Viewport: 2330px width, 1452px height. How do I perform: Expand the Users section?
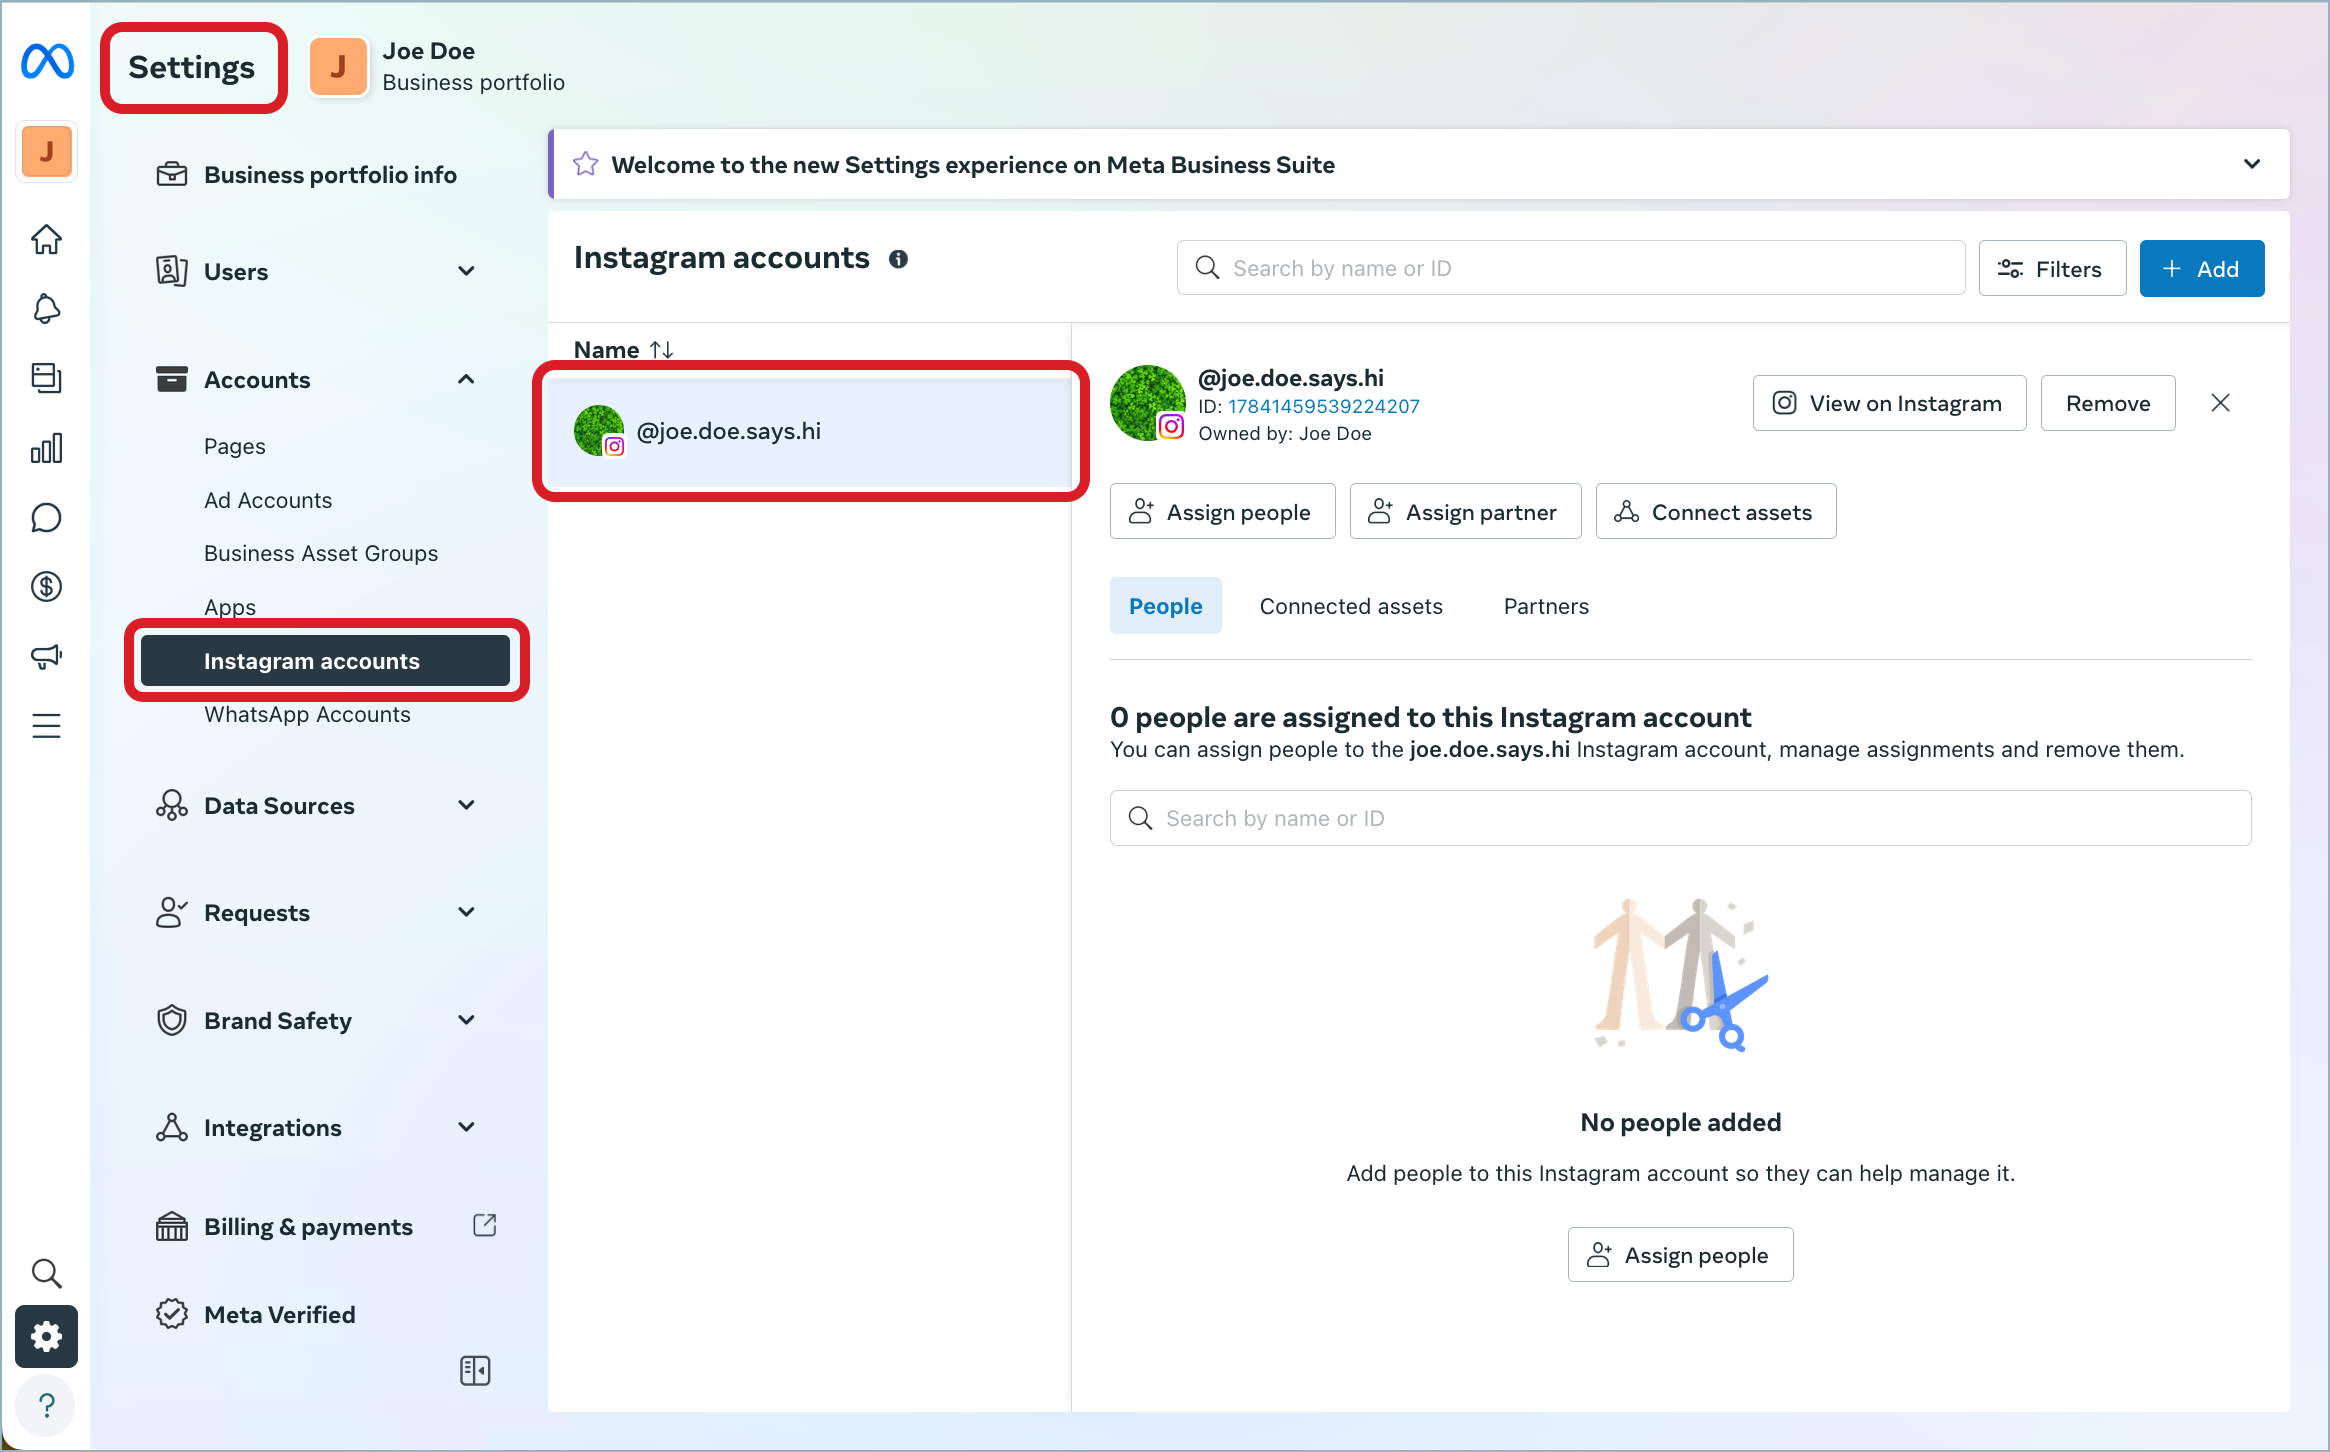coord(466,271)
